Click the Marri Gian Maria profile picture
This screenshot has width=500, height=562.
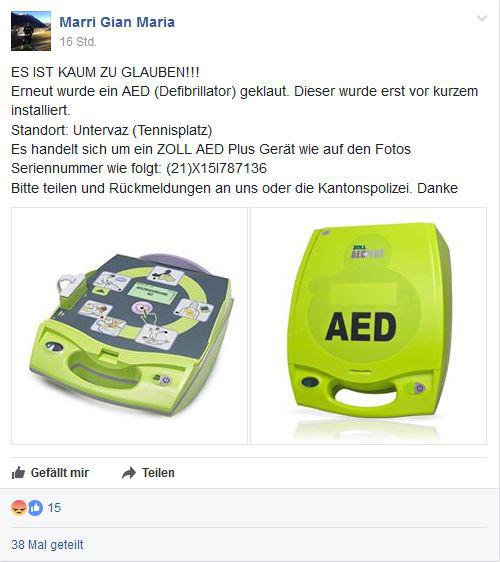point(31,31)
